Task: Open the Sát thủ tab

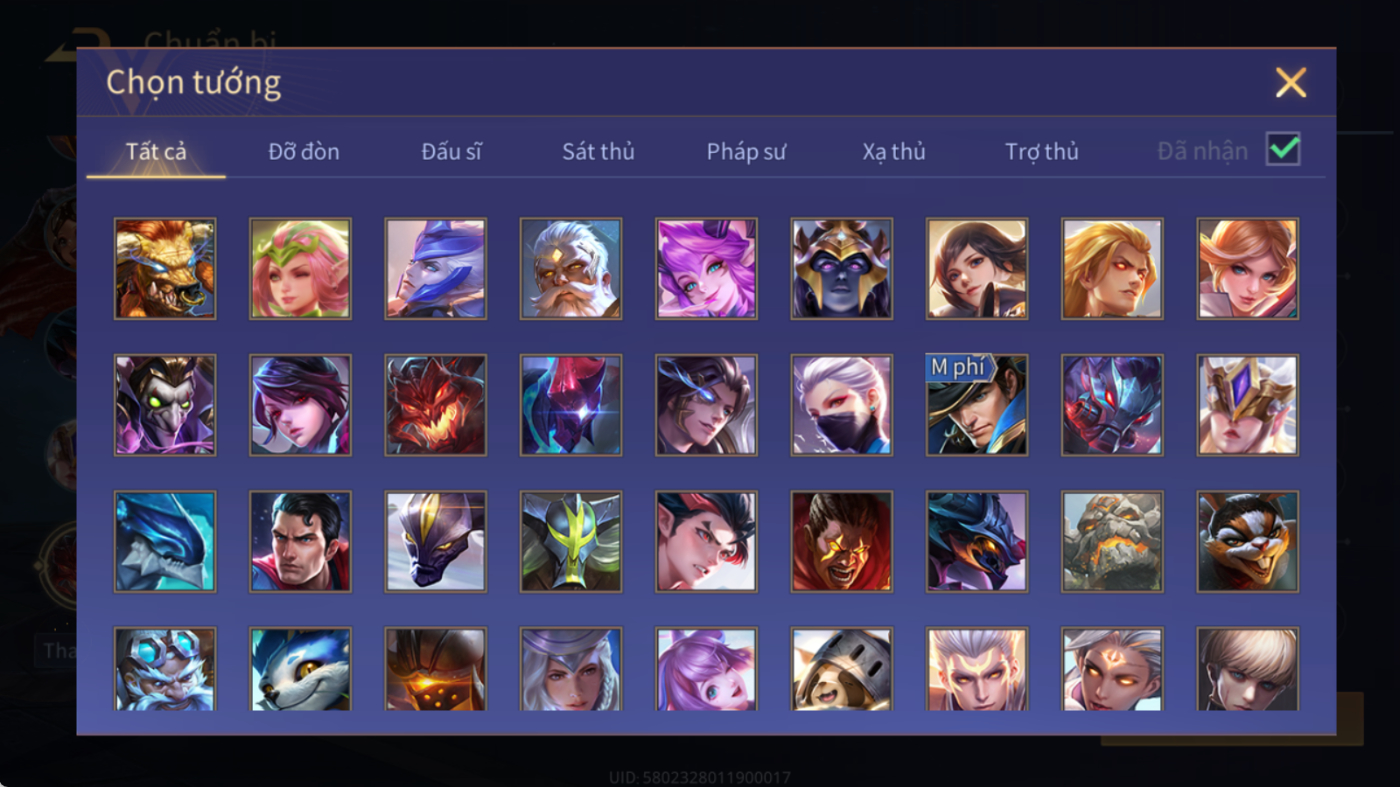Action: pyautogui.click(x=598, y=151)
